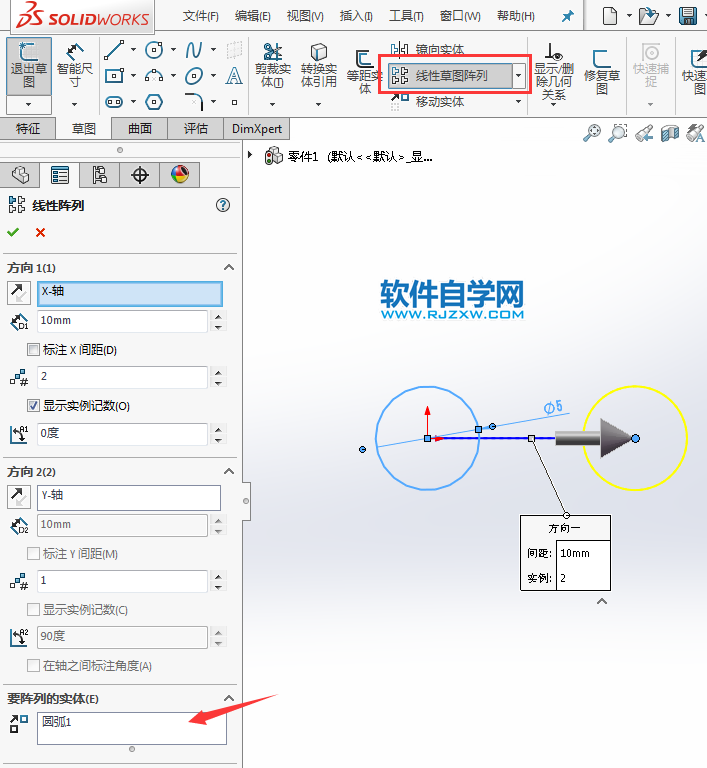The height and width of the screenshot is (768, 707).
Task: Open dropdown under 剪裁实体 button
Action: pos(272,104)
